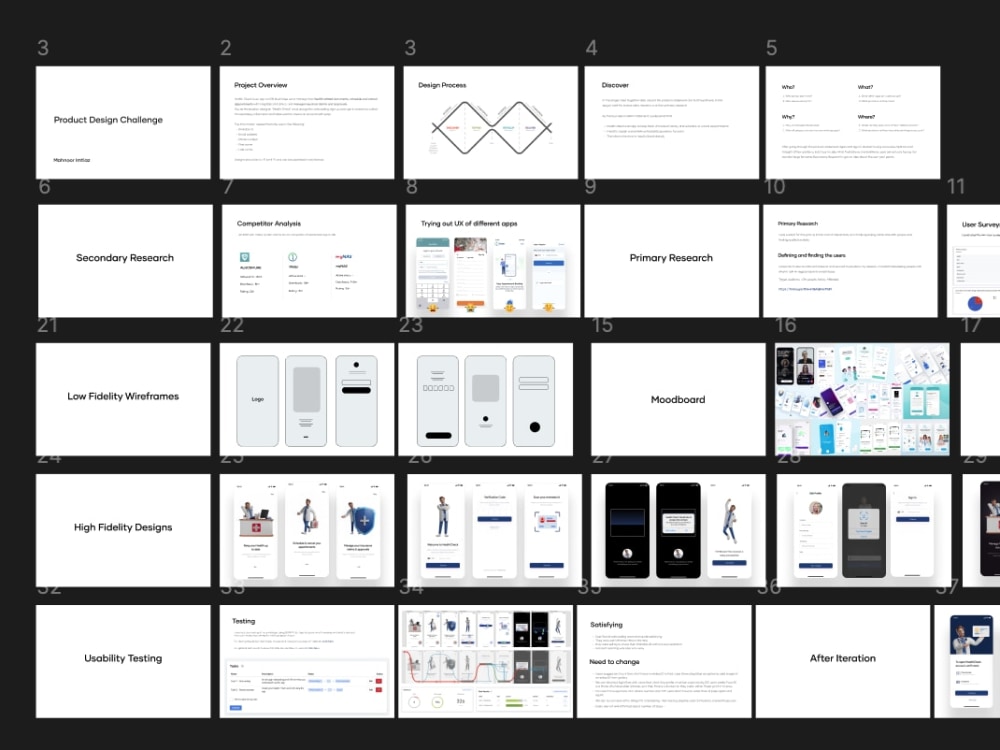Open the Design Process double diamond frame

490,122
